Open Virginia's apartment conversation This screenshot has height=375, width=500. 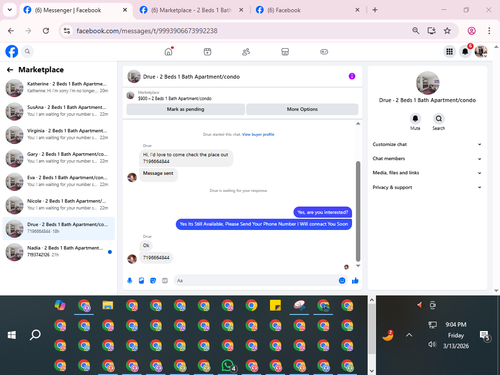click(x=58, y=135)
